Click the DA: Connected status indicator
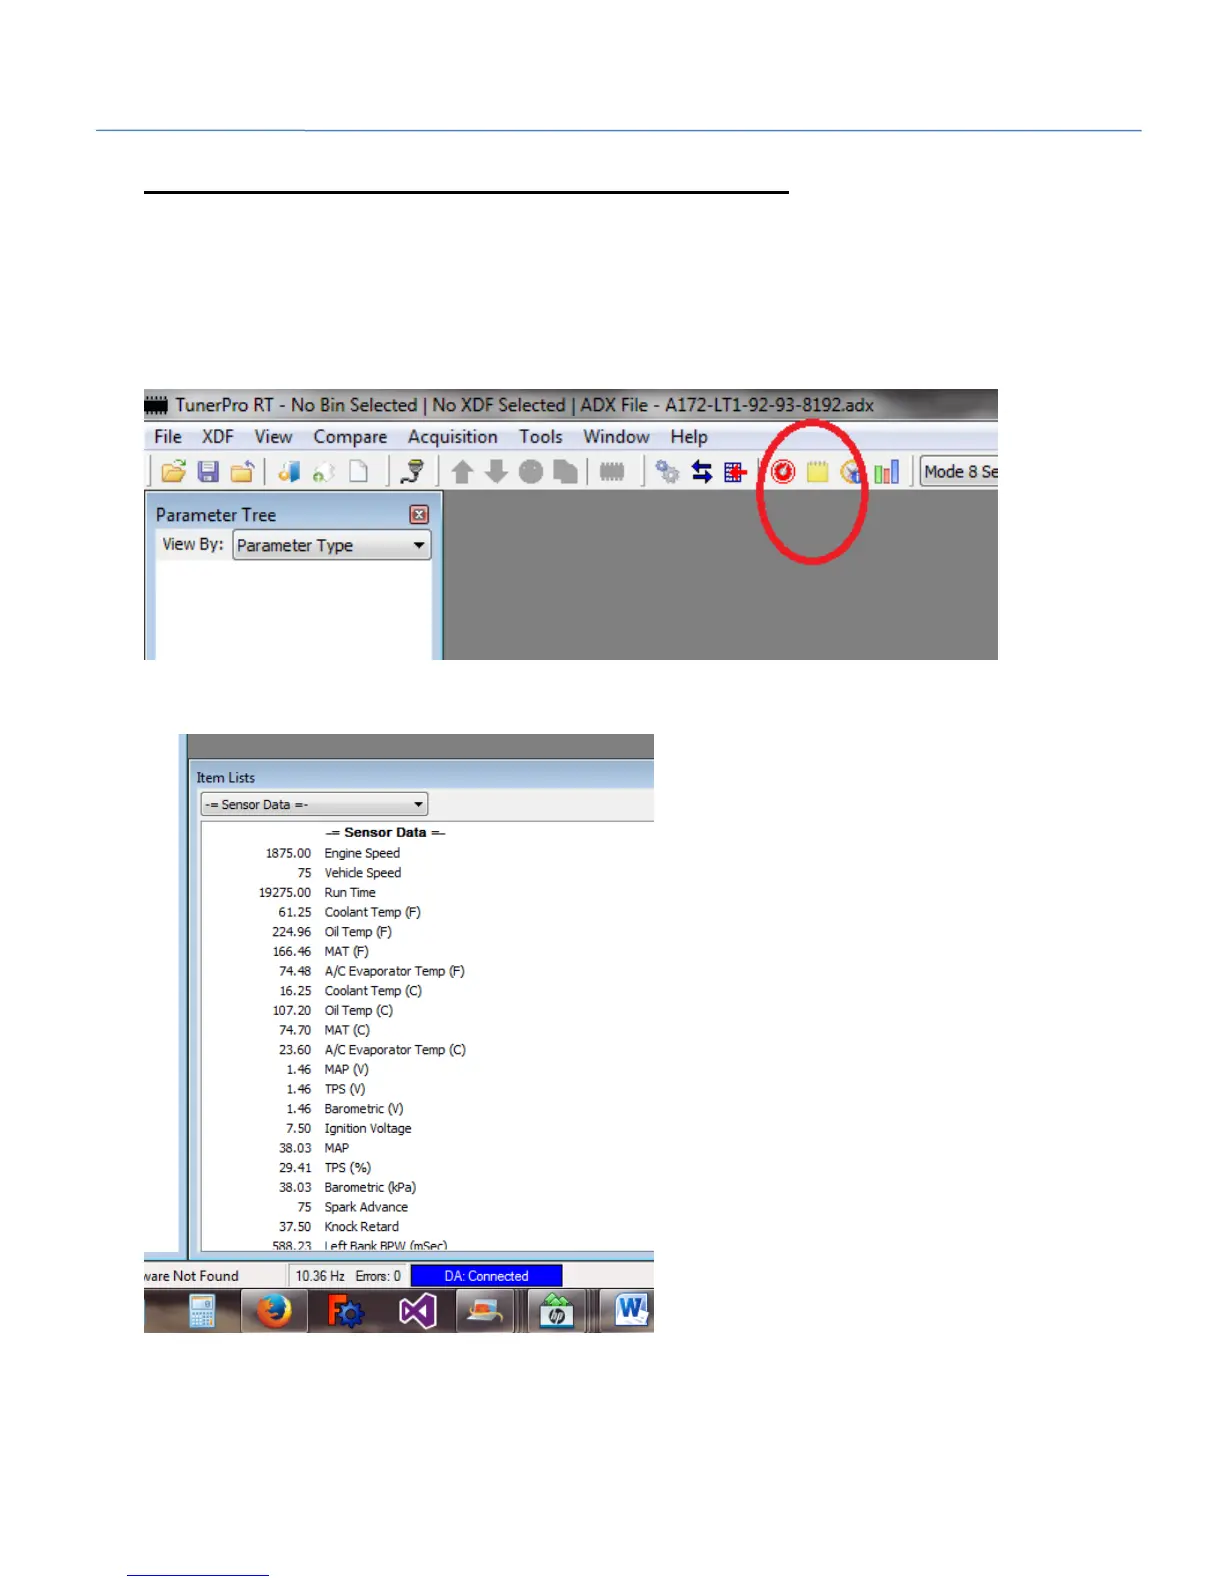 [486, 1276]
